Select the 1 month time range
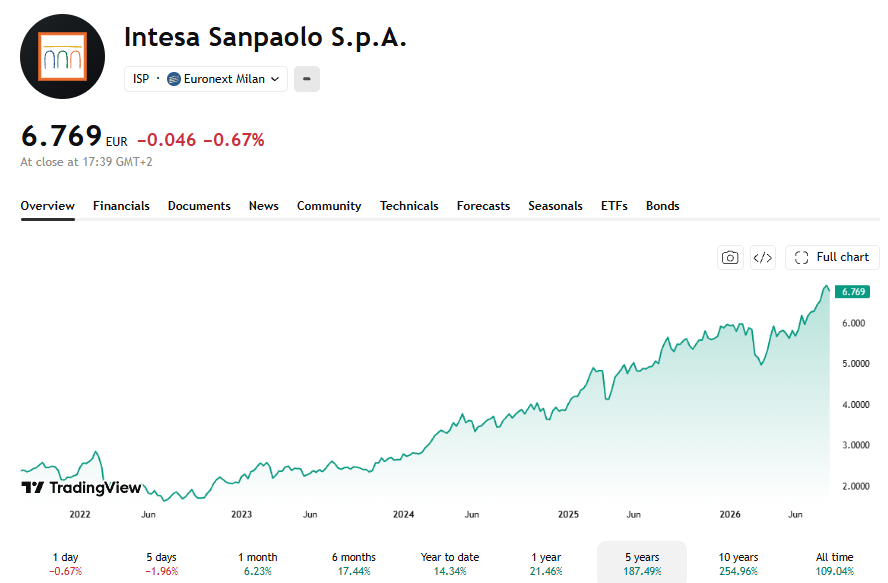This screenshot has height=583, width=888. coord(258,564)
